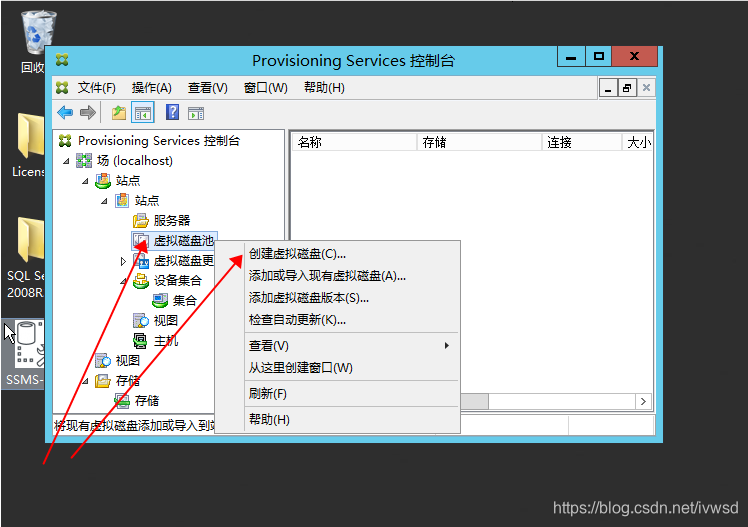This screenshot has height=527, width=748.
Task: Select the 主机 node in the tree
Action: click(165, 340)
